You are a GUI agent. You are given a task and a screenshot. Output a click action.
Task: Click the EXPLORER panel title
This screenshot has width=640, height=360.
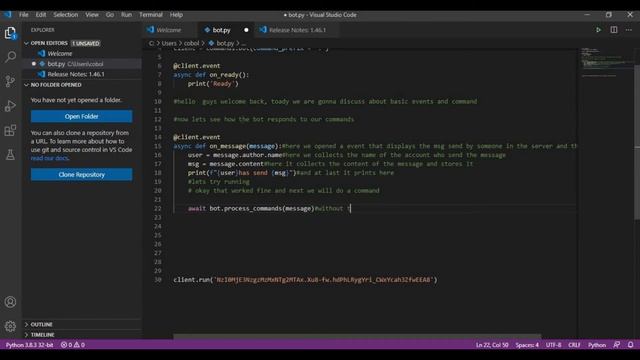coord(42,30)
